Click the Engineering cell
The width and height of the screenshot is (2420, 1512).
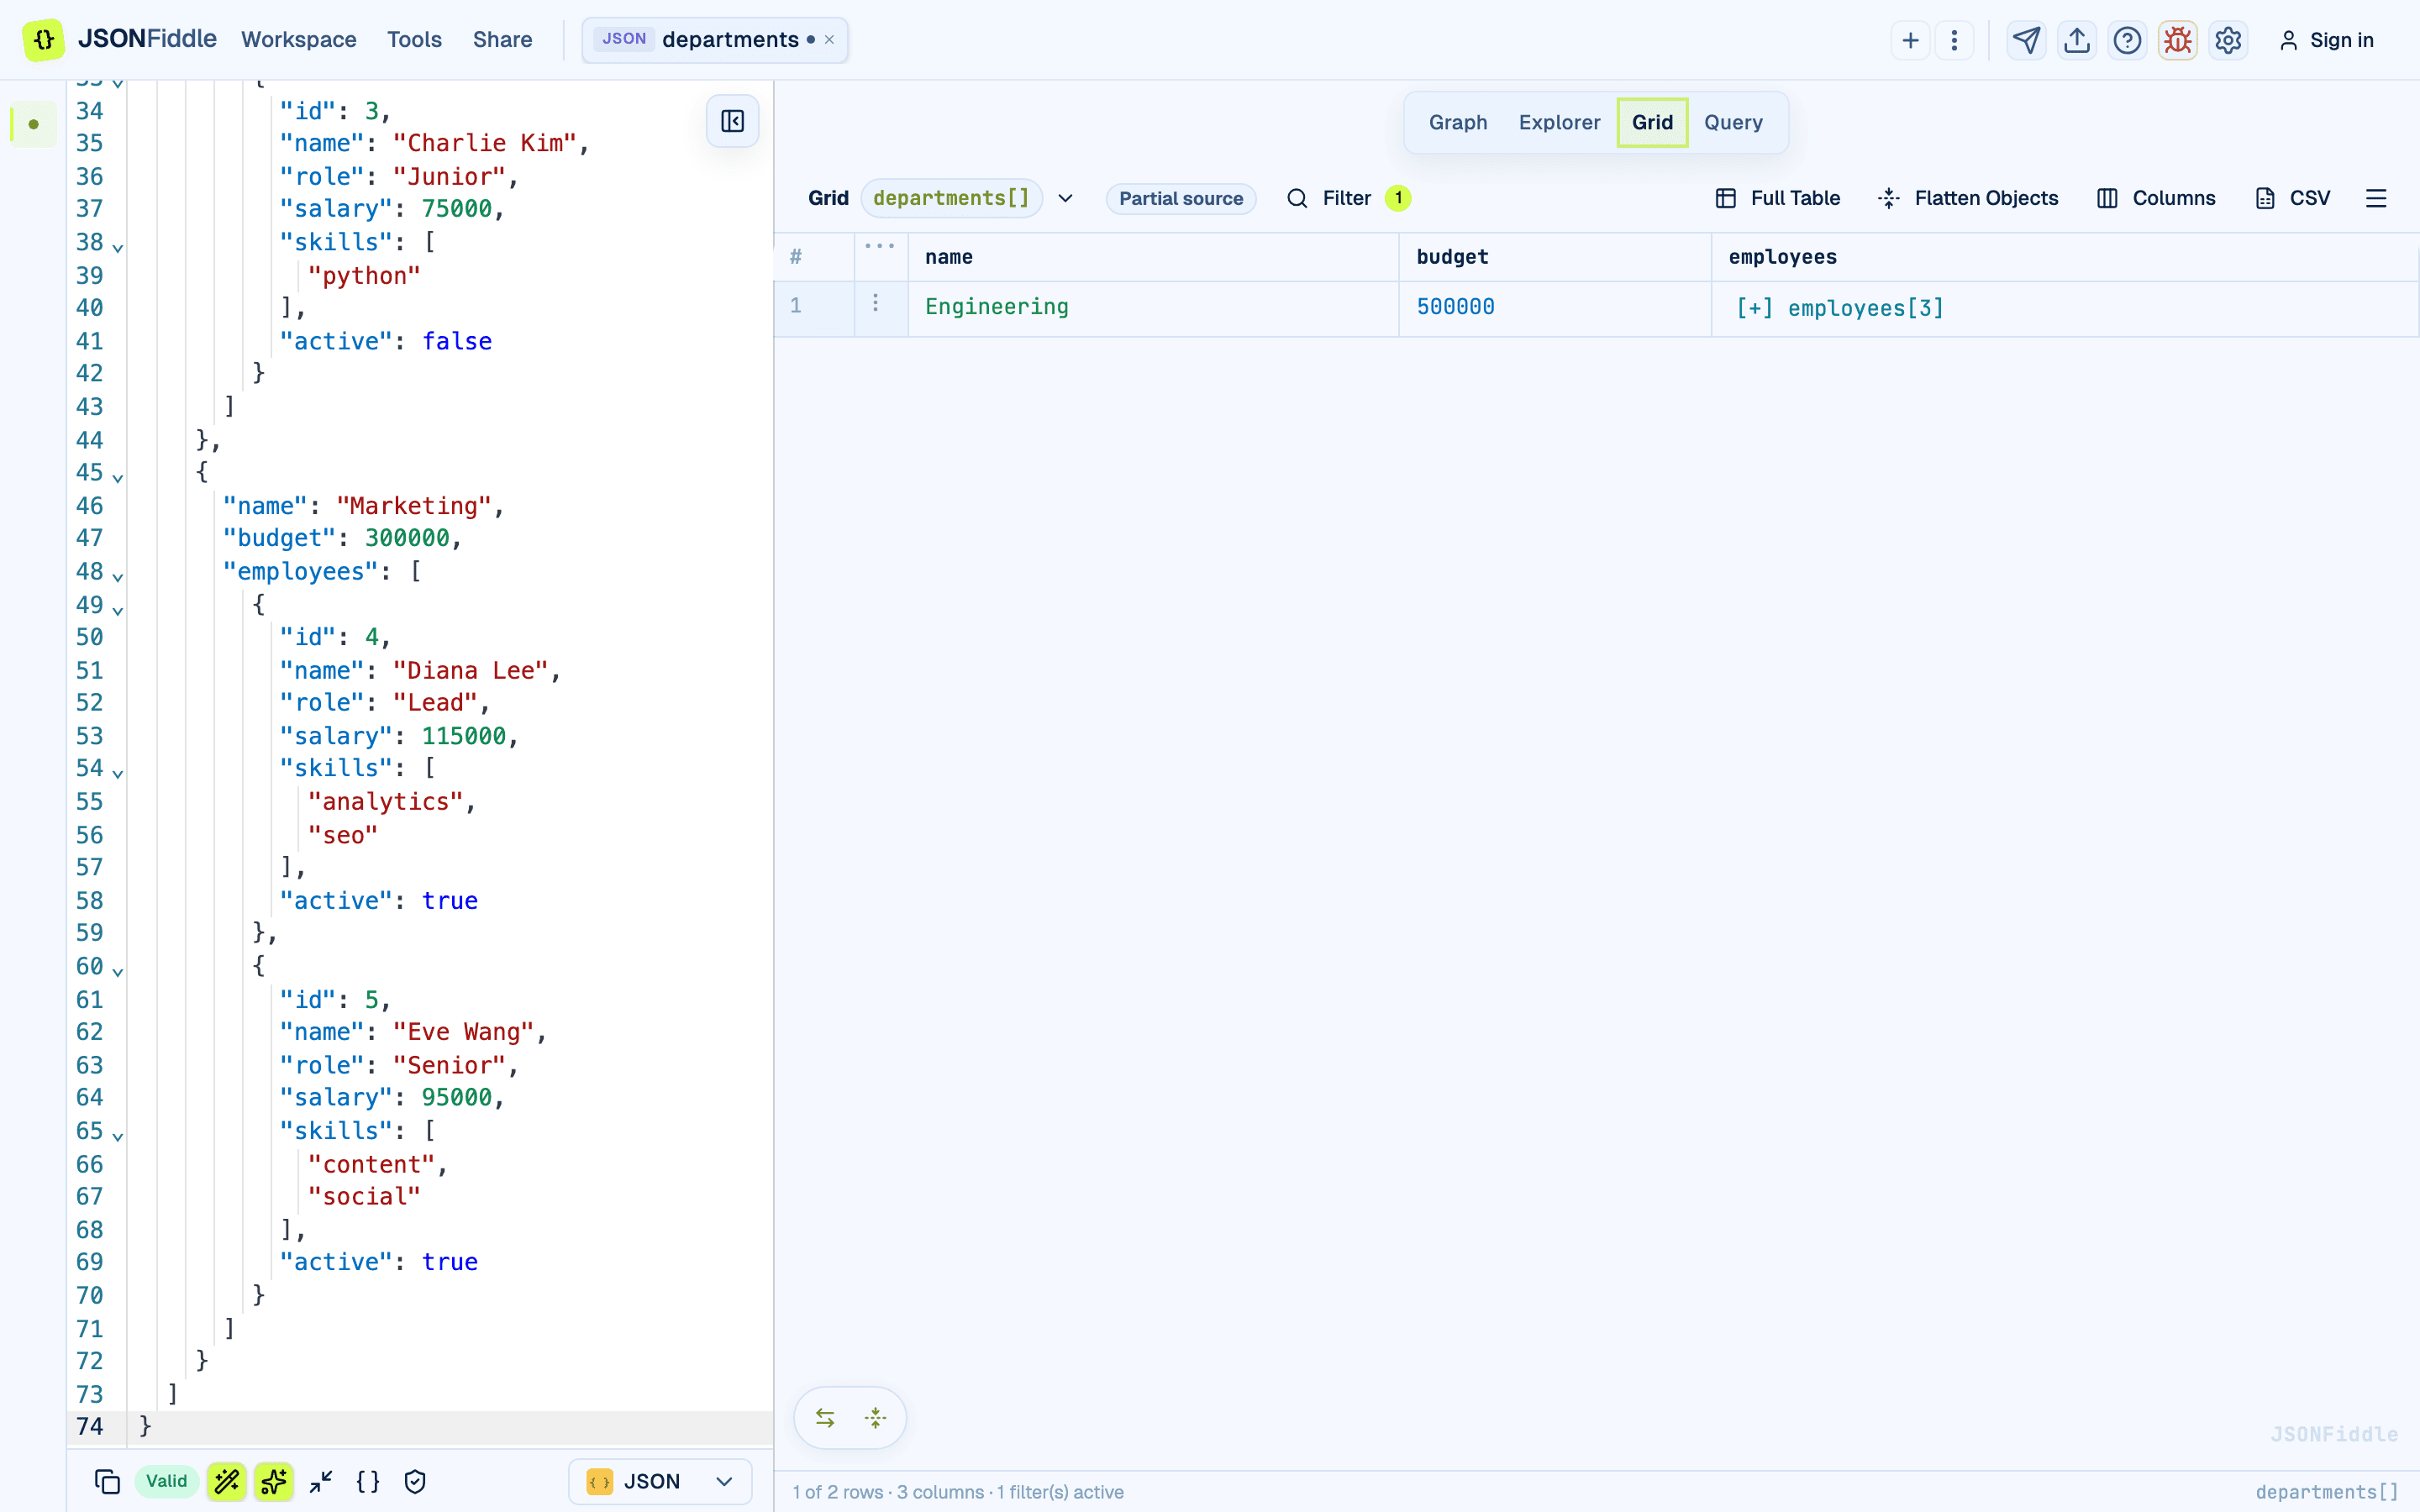pos(1153,308)
